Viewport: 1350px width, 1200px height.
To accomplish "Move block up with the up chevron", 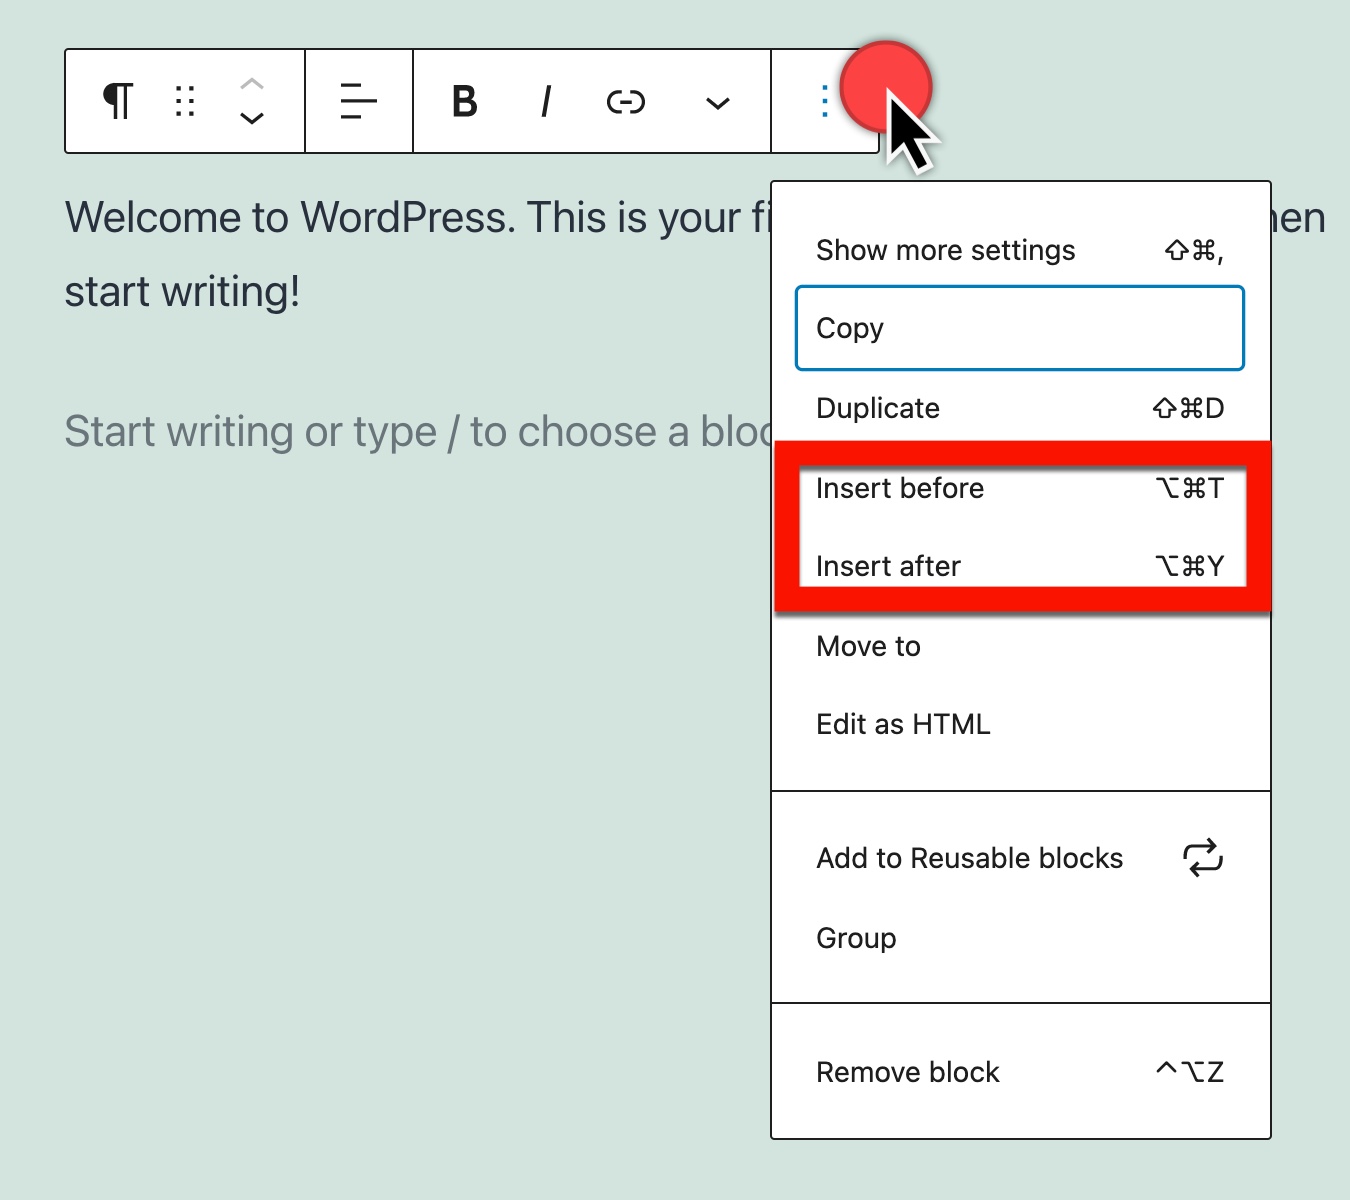I will pos(252,84).
